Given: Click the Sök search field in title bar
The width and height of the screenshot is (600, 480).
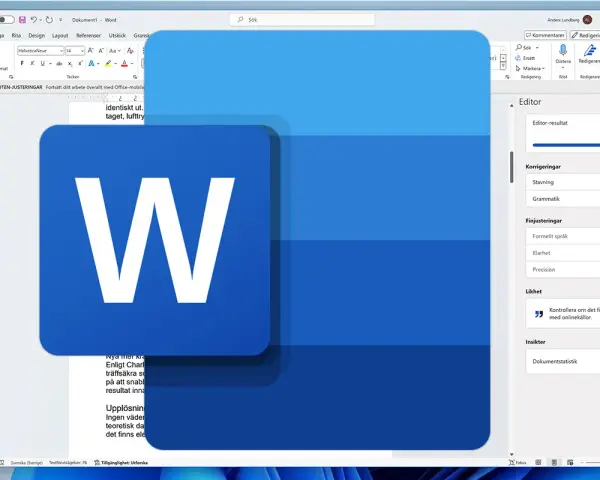Looking at the screenshot, I should click(302, 20).
